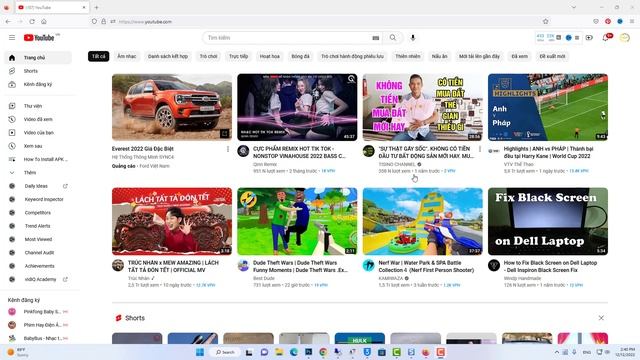Open Microsoft Edge from the taskbar
Viewport: 640px width, 360px height.
[293, 352]
